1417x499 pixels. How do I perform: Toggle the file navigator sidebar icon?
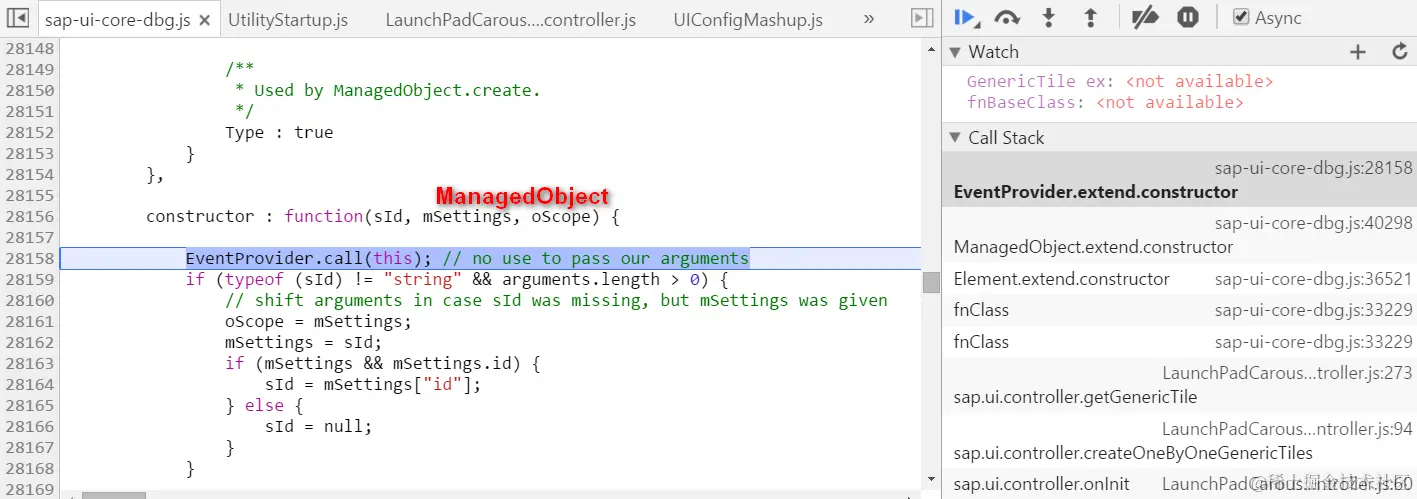click(x=17, y=19)
